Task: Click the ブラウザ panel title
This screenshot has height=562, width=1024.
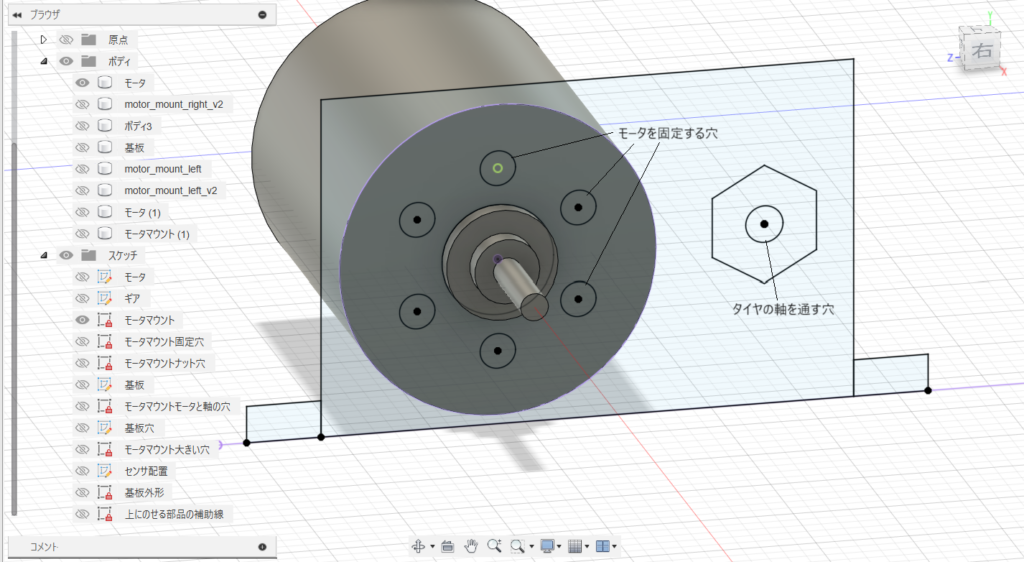Action: click(45, 14)
